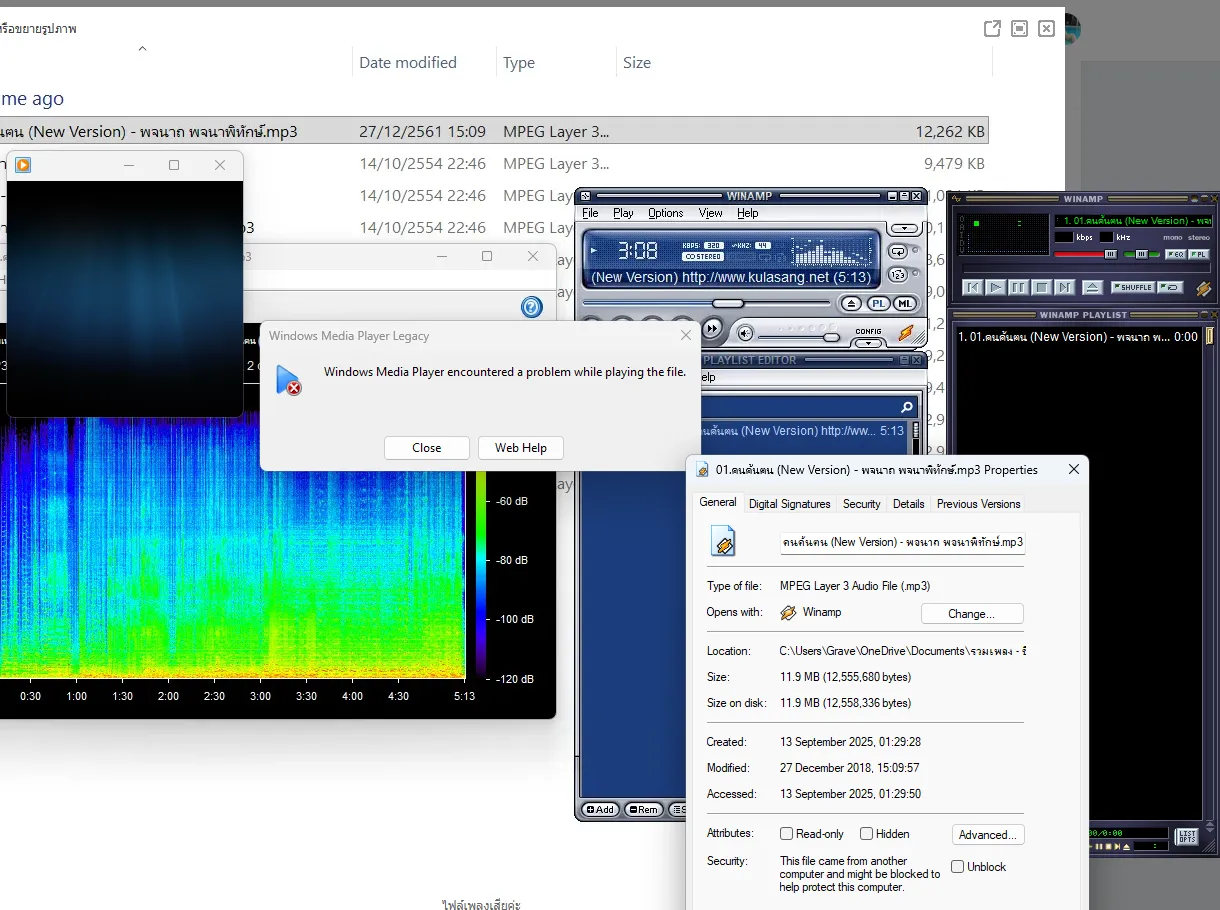Viewport: 1220px width, 910px height.
Task: Tick the Unblock checkbox
Action: (x=957, y=867)
